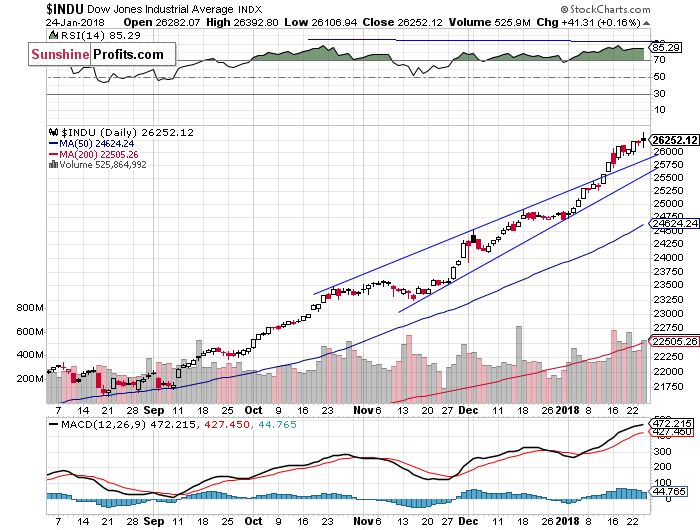Image resolution: width=700 pixels, height=530 pixels.
Task: Click the Close 26252.12 header value
Action: coord(403,22)
